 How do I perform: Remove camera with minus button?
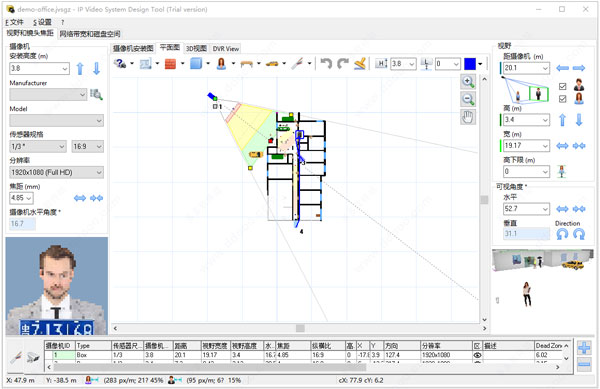584,365
